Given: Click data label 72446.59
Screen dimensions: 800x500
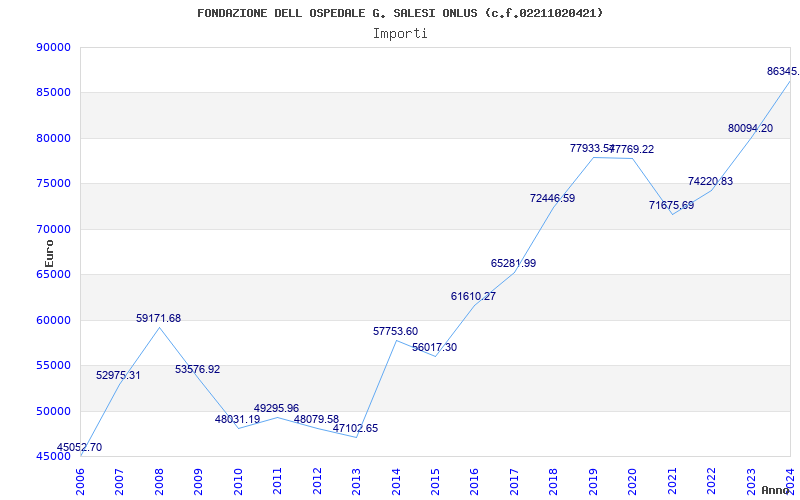Looking at the screenshot, I should (x=553, y=198).
